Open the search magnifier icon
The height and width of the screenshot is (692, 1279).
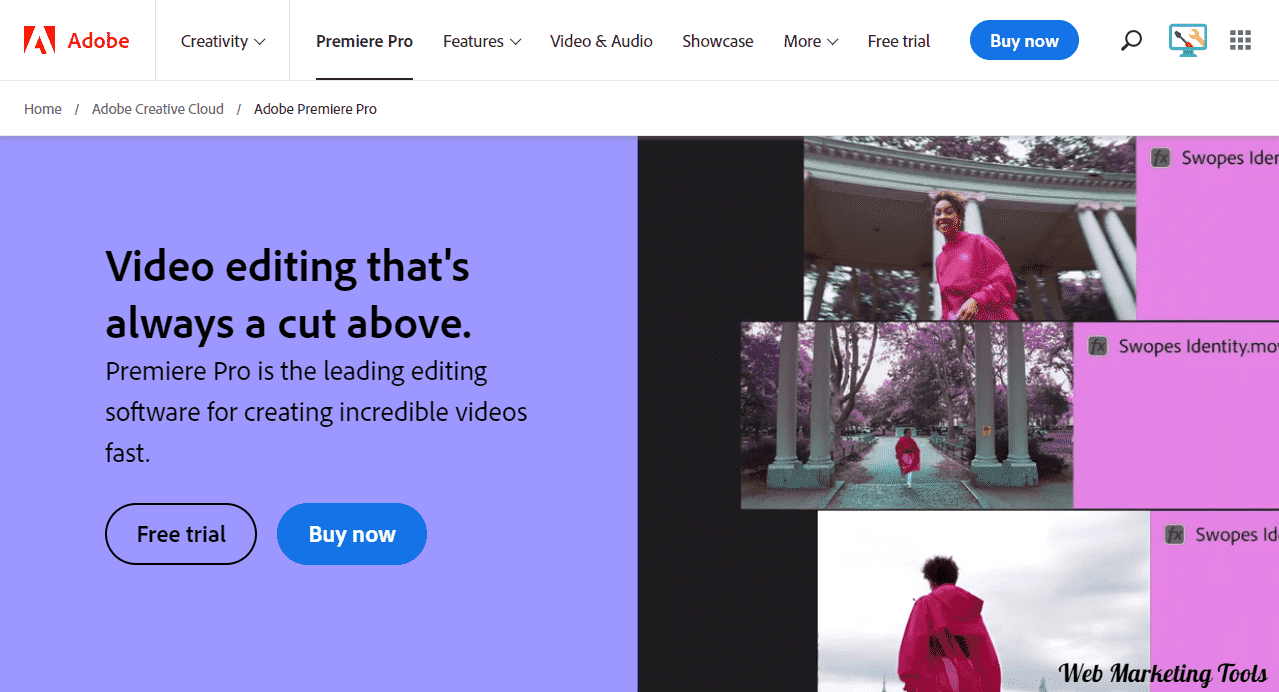pos(1131,41)
